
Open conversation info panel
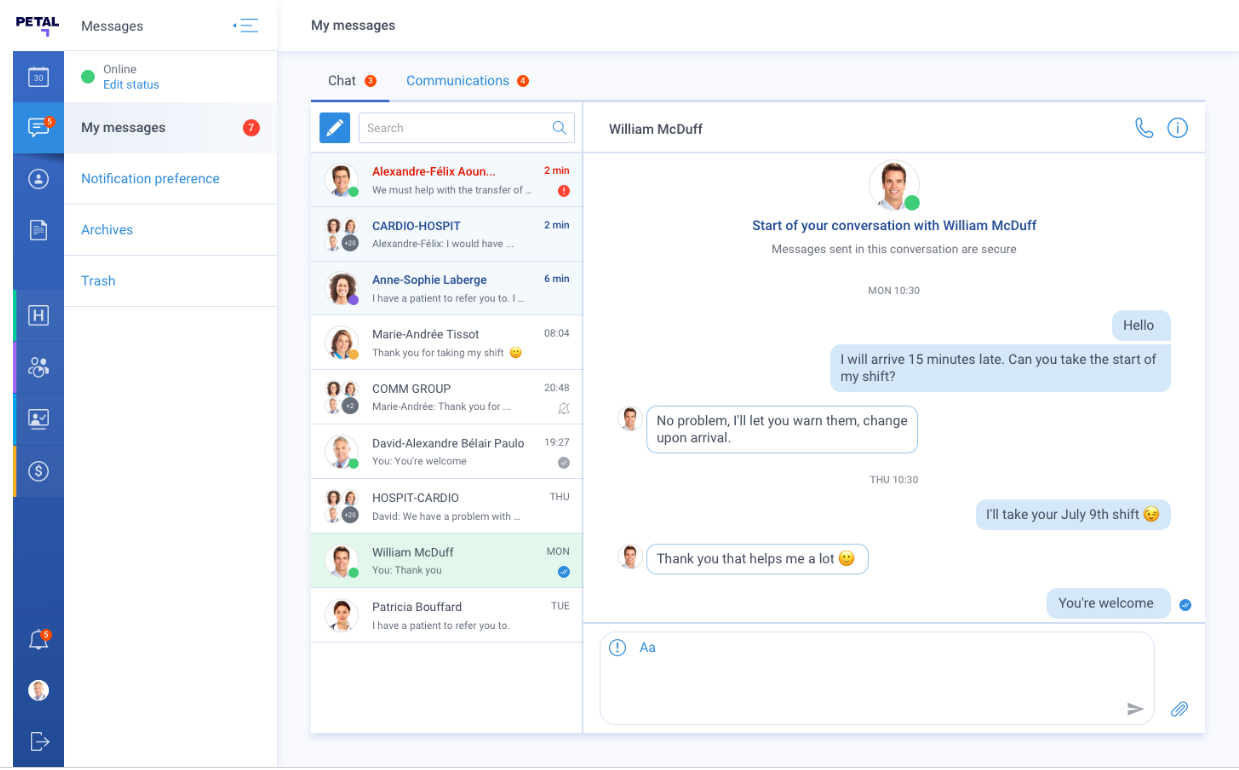1177,128
